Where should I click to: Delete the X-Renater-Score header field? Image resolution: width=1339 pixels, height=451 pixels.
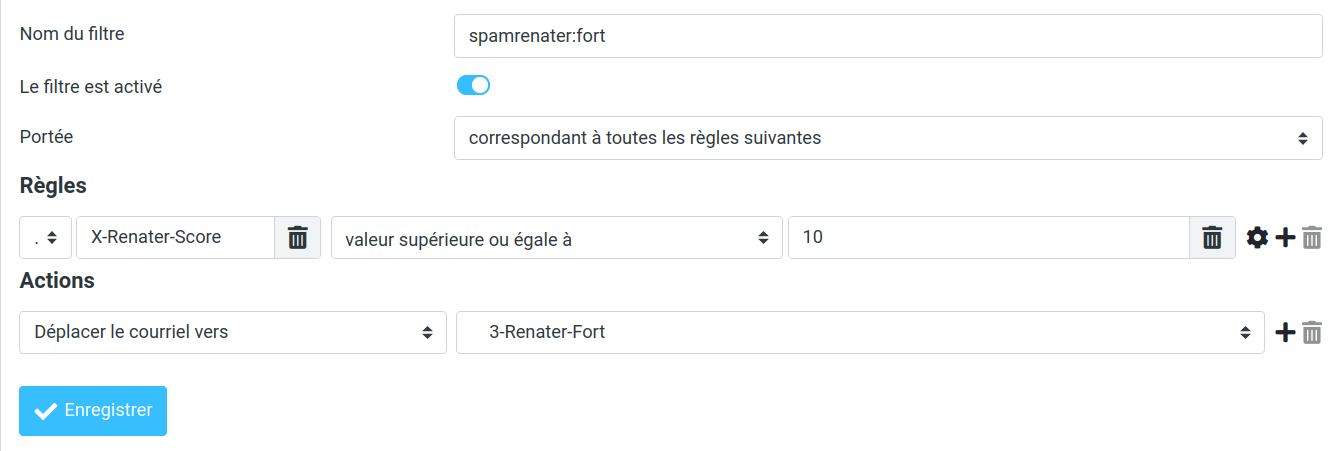(x=297, y=238)
